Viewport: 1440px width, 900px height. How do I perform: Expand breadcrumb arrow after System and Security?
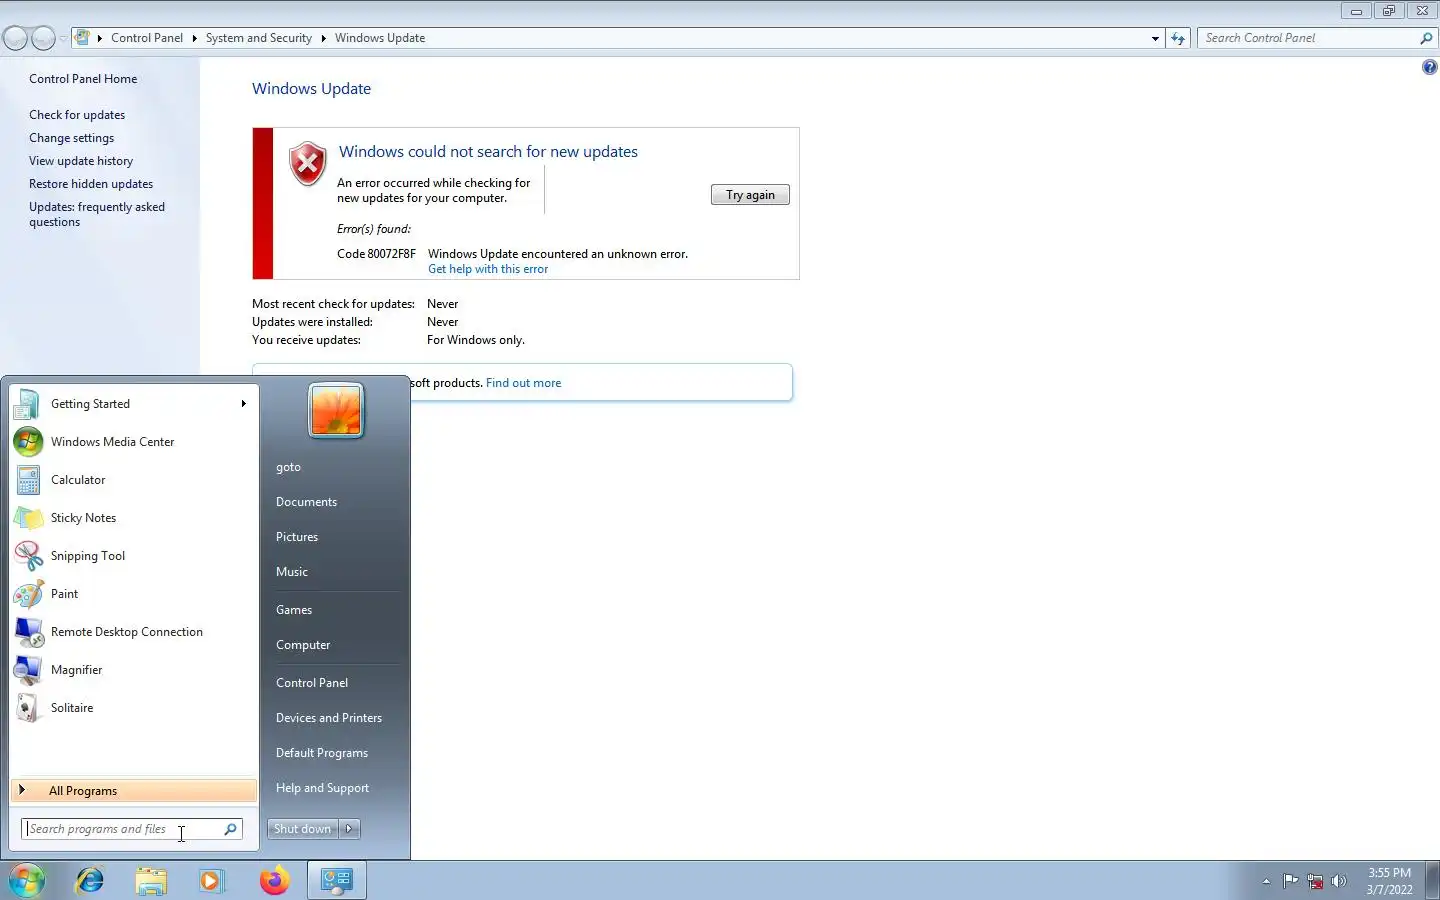pos(323,38)
